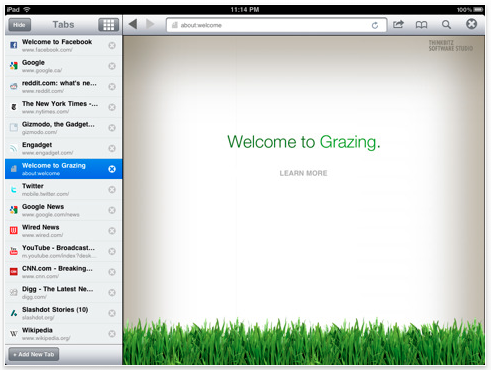491x370 pixels.
Task: Open the Slashdot Stories (10) tab
Action: pos(63,313)
